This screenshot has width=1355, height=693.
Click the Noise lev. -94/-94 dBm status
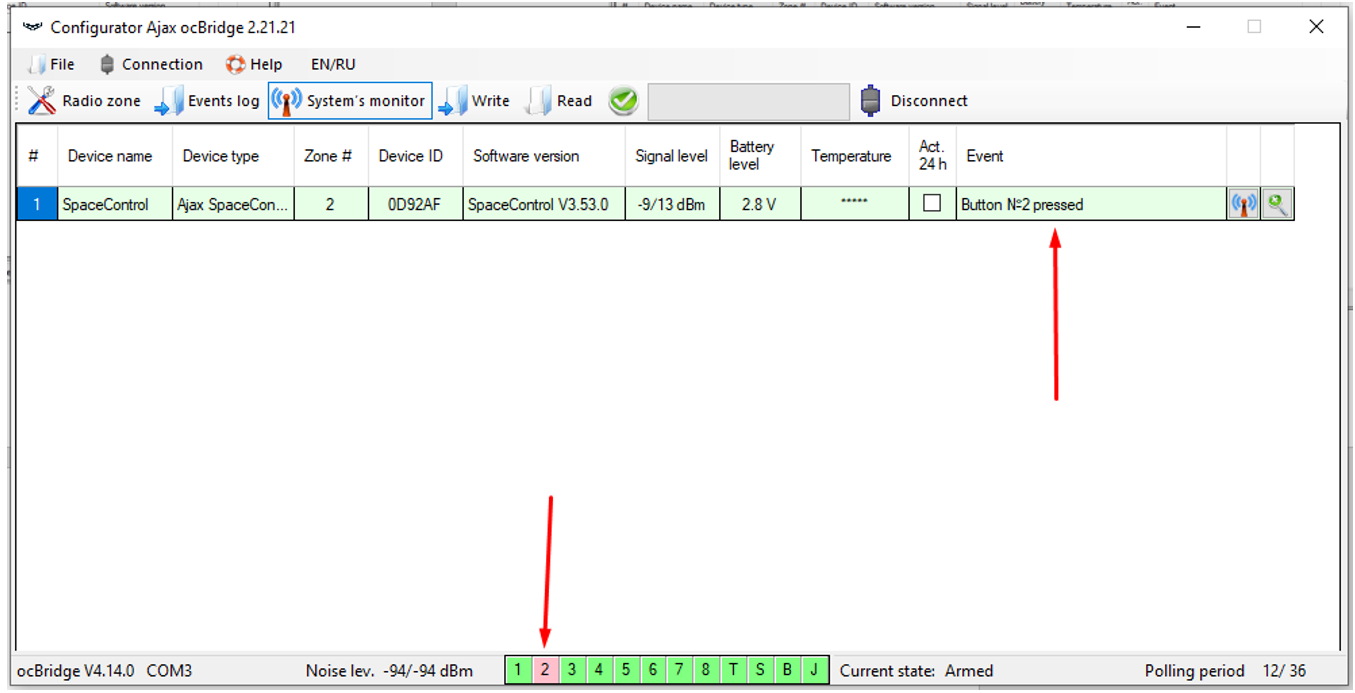pyautogui.click(x=389, y=671)
